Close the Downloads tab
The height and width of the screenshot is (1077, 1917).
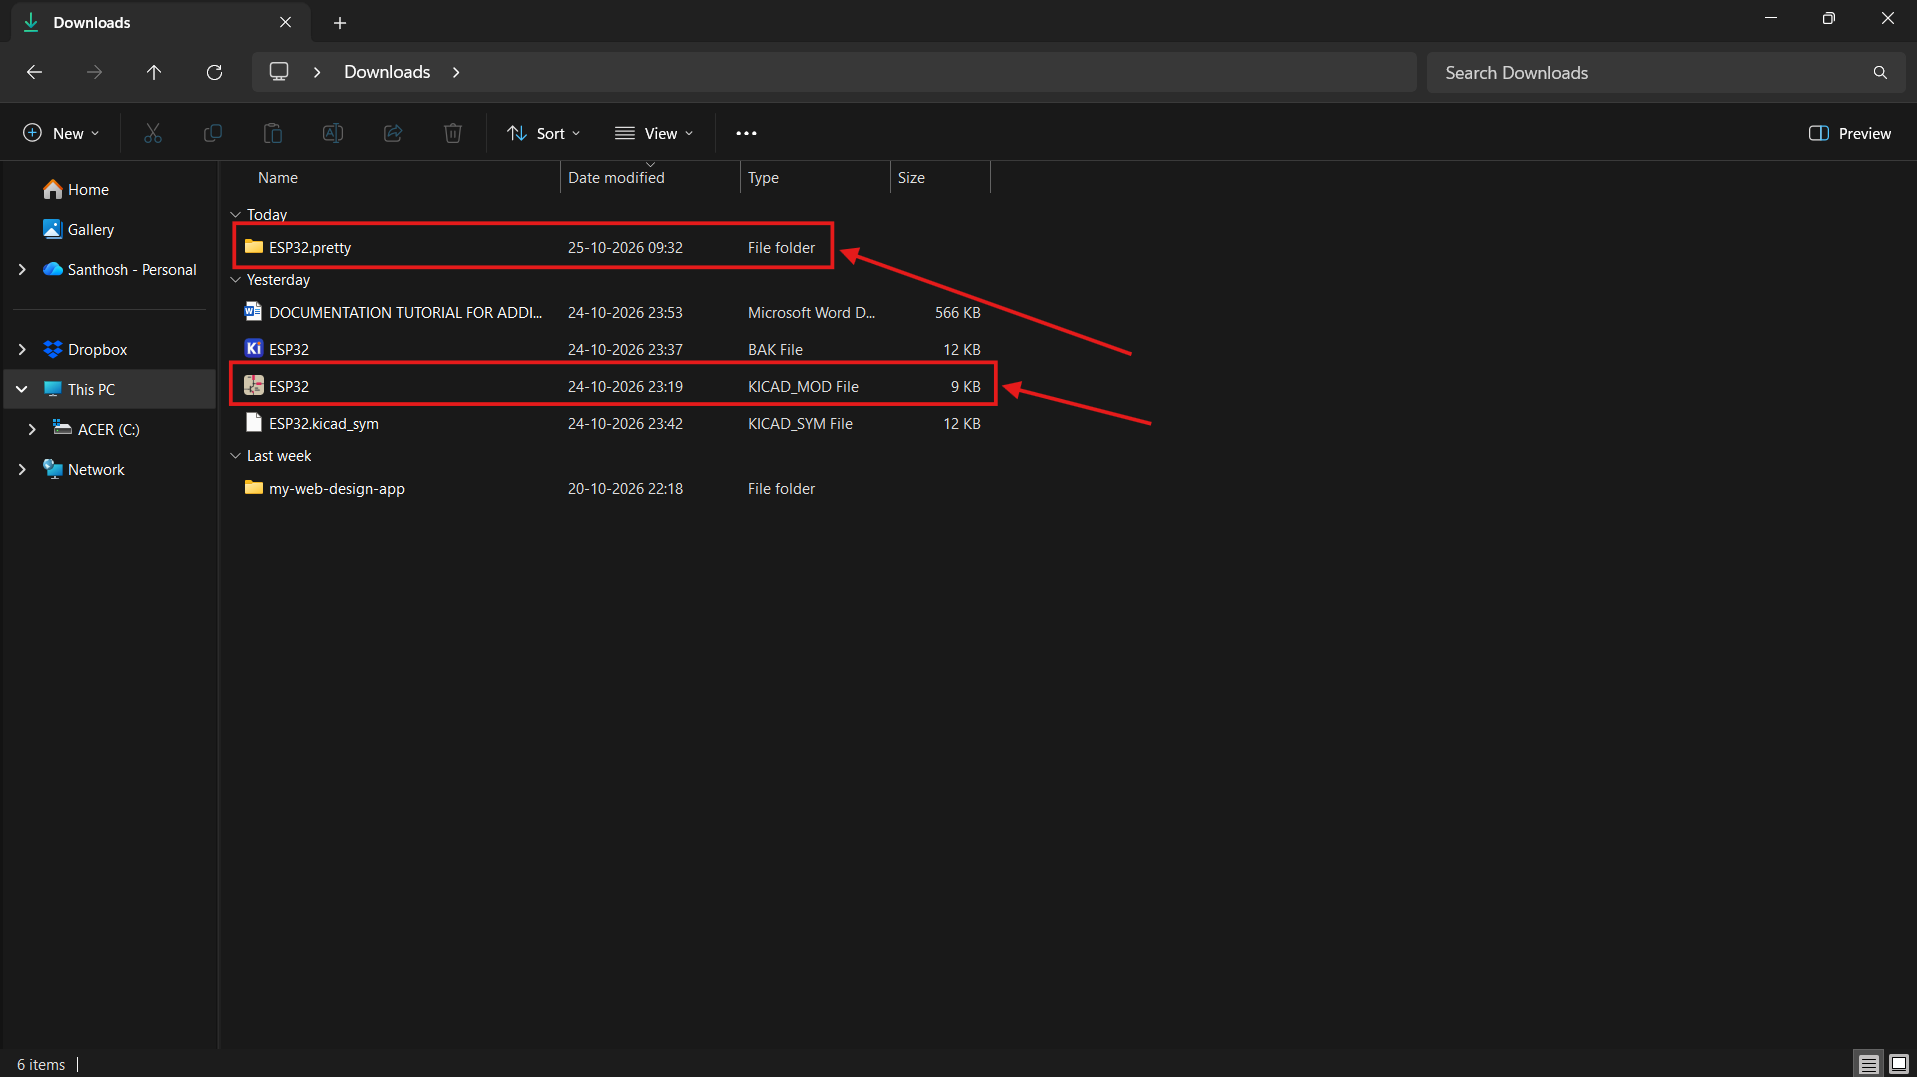click(286, 22)
